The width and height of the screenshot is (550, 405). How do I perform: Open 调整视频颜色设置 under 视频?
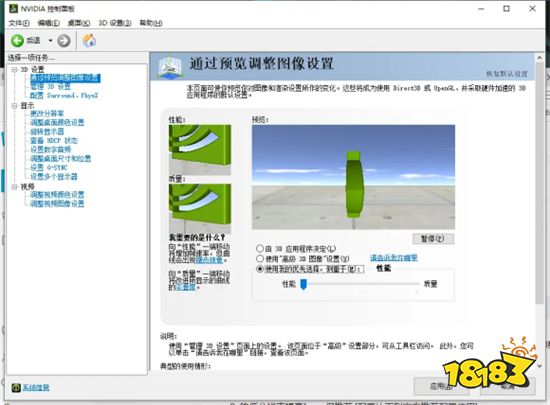pos(57,195)
